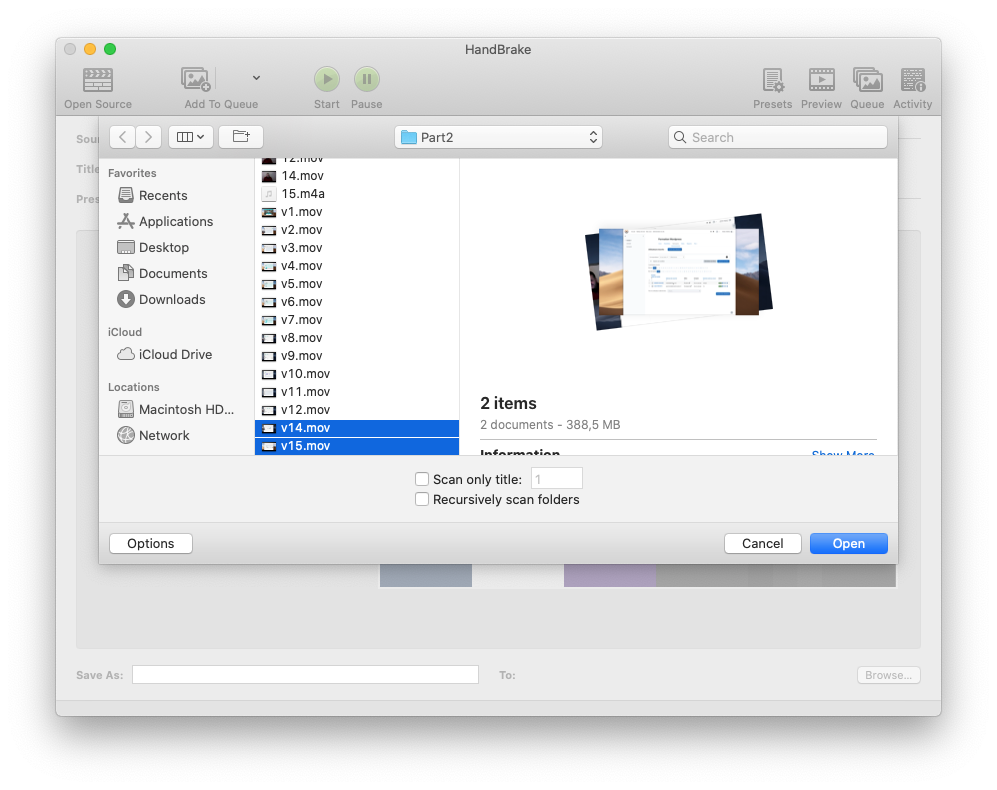
Task: Select Macintosh HD in Locations
Action: (x=176, y=410)
